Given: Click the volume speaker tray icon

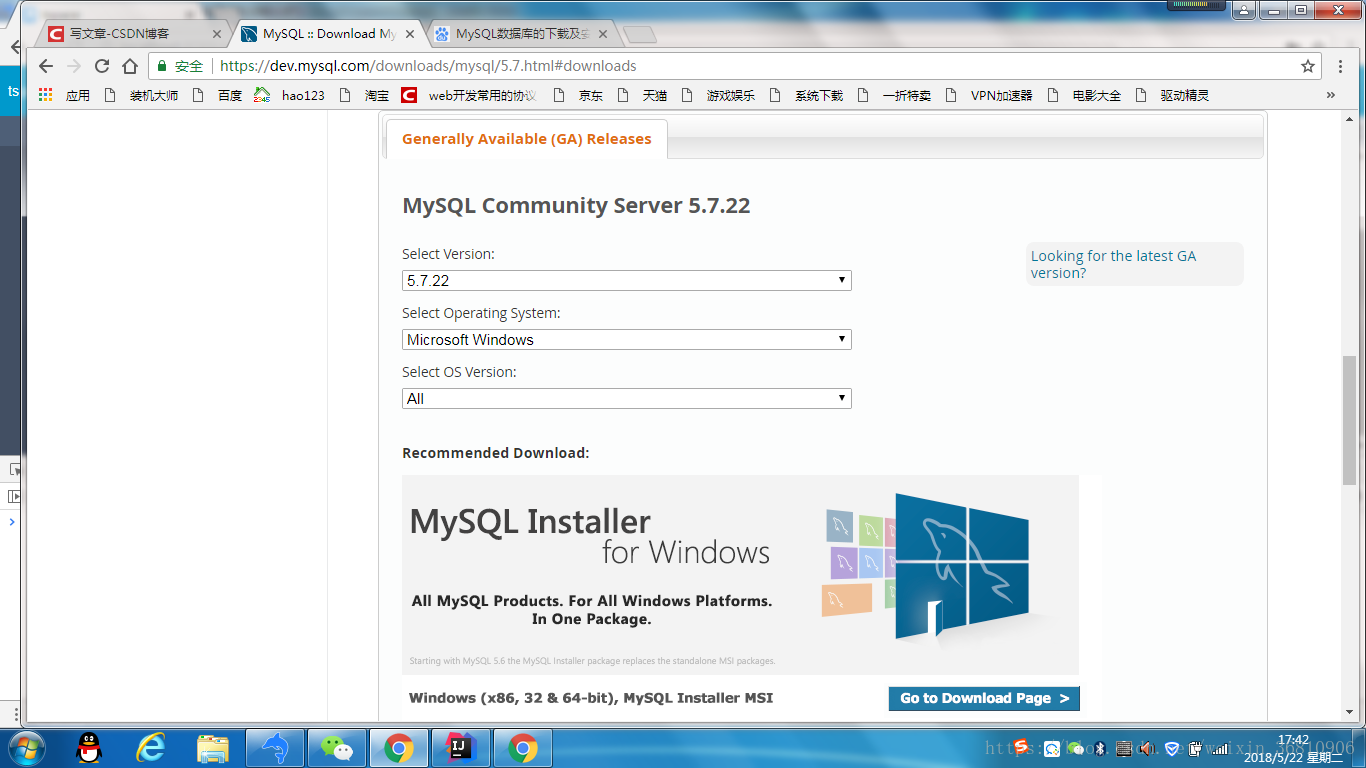Looking at the screenshot, I should [x=1147, y=748].
